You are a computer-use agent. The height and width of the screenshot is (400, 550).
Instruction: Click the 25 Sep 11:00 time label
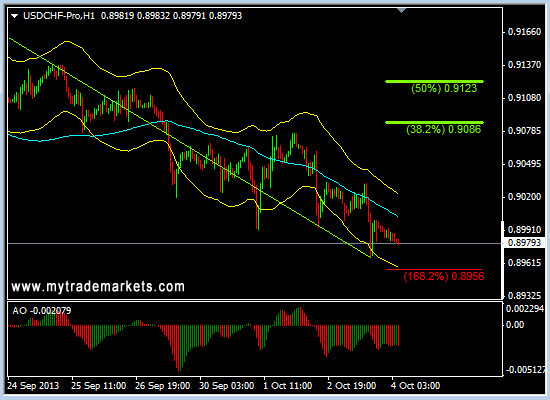coord(99,386)
